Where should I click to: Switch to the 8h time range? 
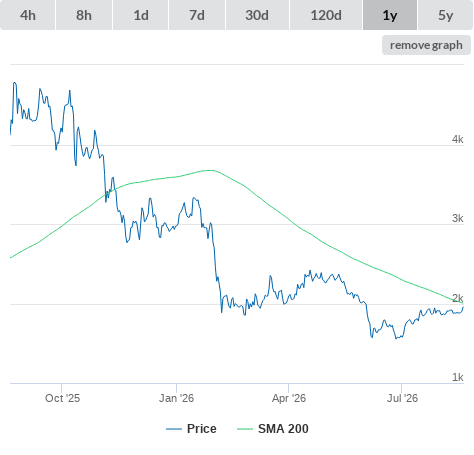[84, 15]
